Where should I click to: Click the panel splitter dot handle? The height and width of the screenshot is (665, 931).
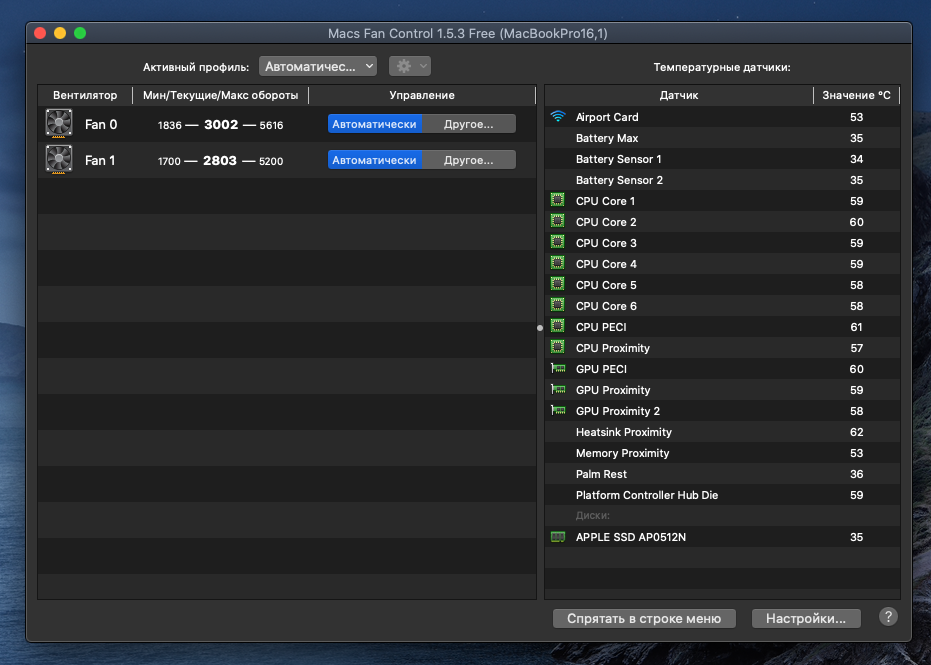tap(540, 328)
